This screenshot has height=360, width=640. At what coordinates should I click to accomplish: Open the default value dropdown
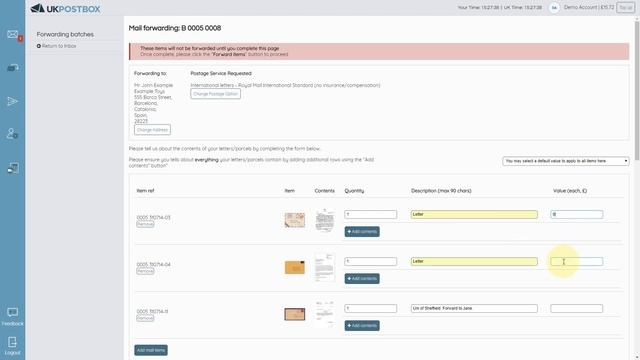566,161
